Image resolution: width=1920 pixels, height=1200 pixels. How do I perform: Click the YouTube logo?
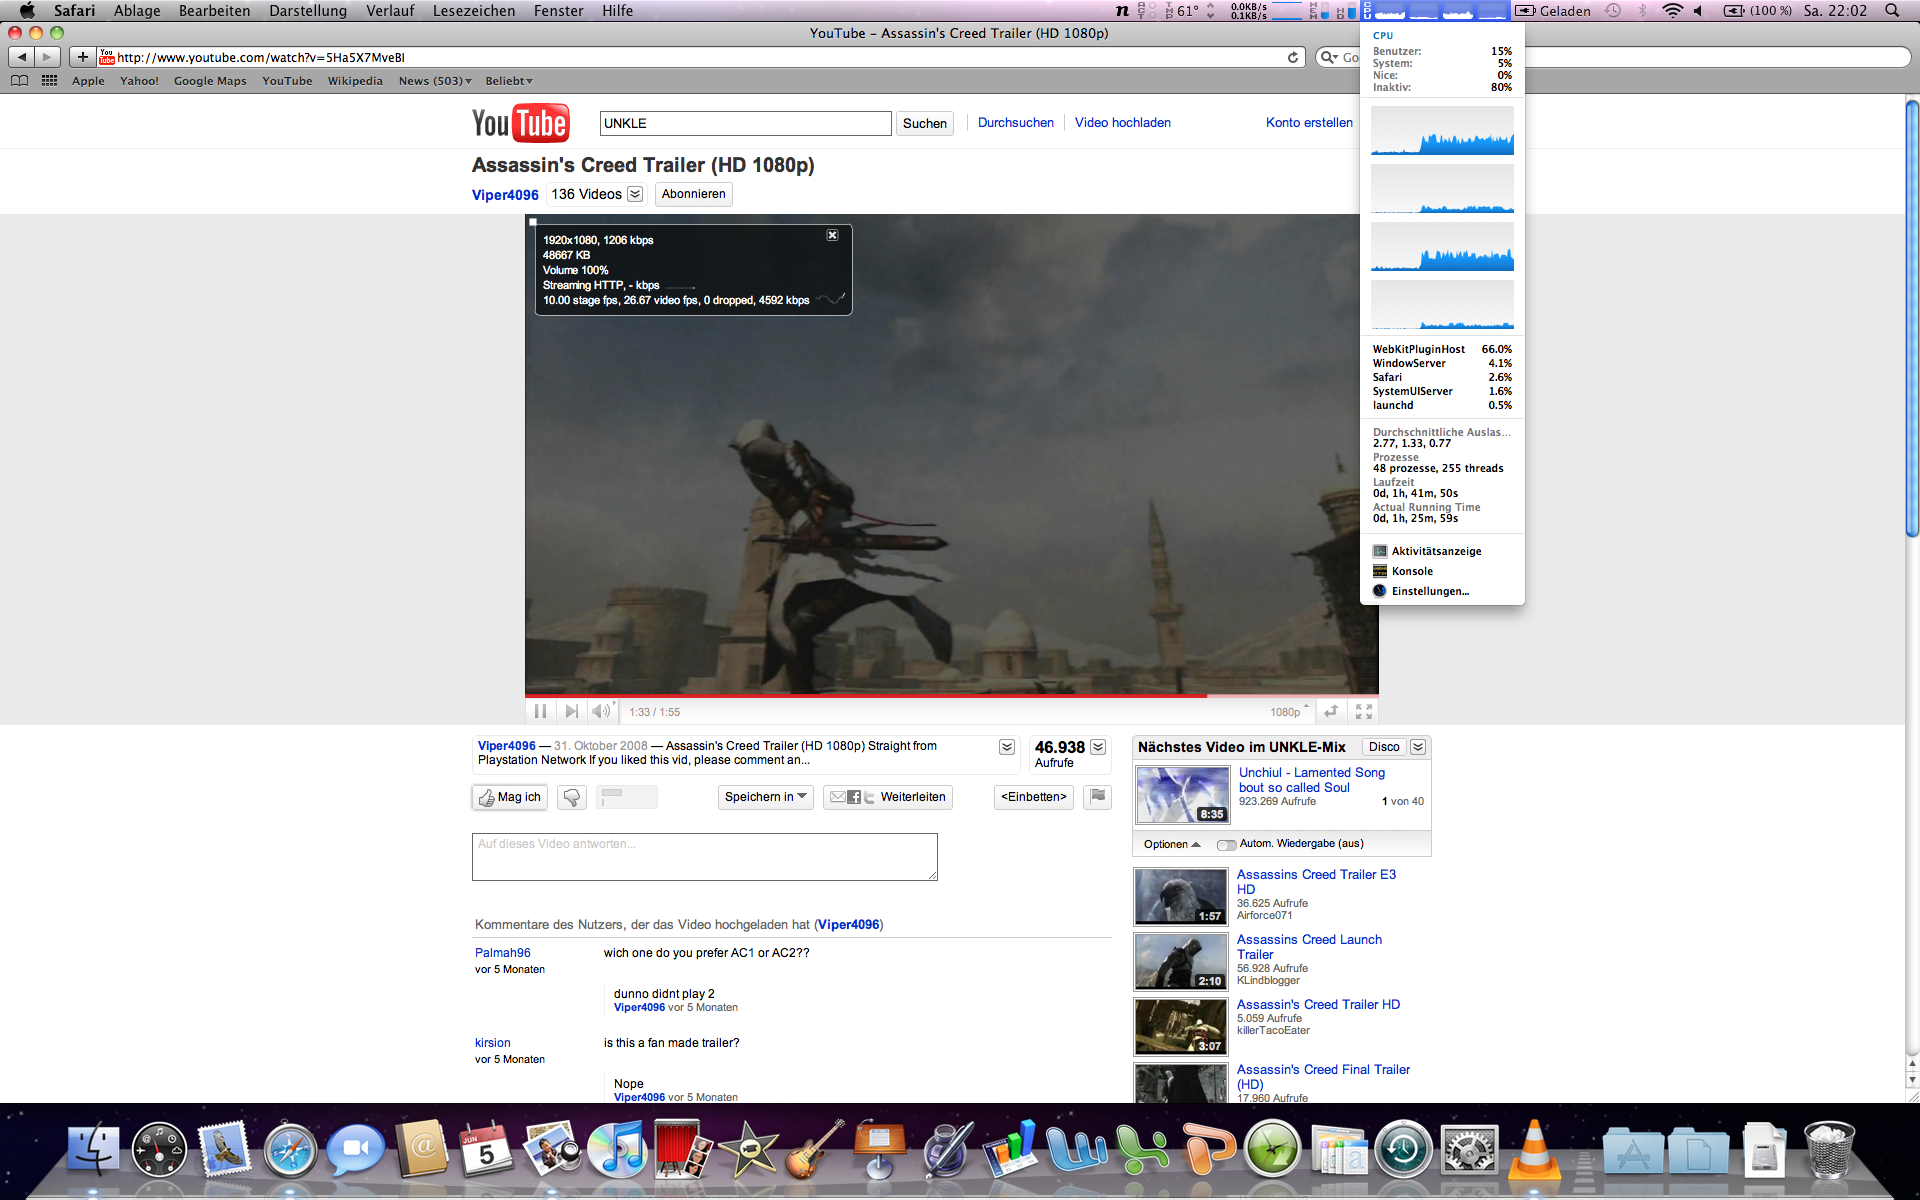point(521,123)
